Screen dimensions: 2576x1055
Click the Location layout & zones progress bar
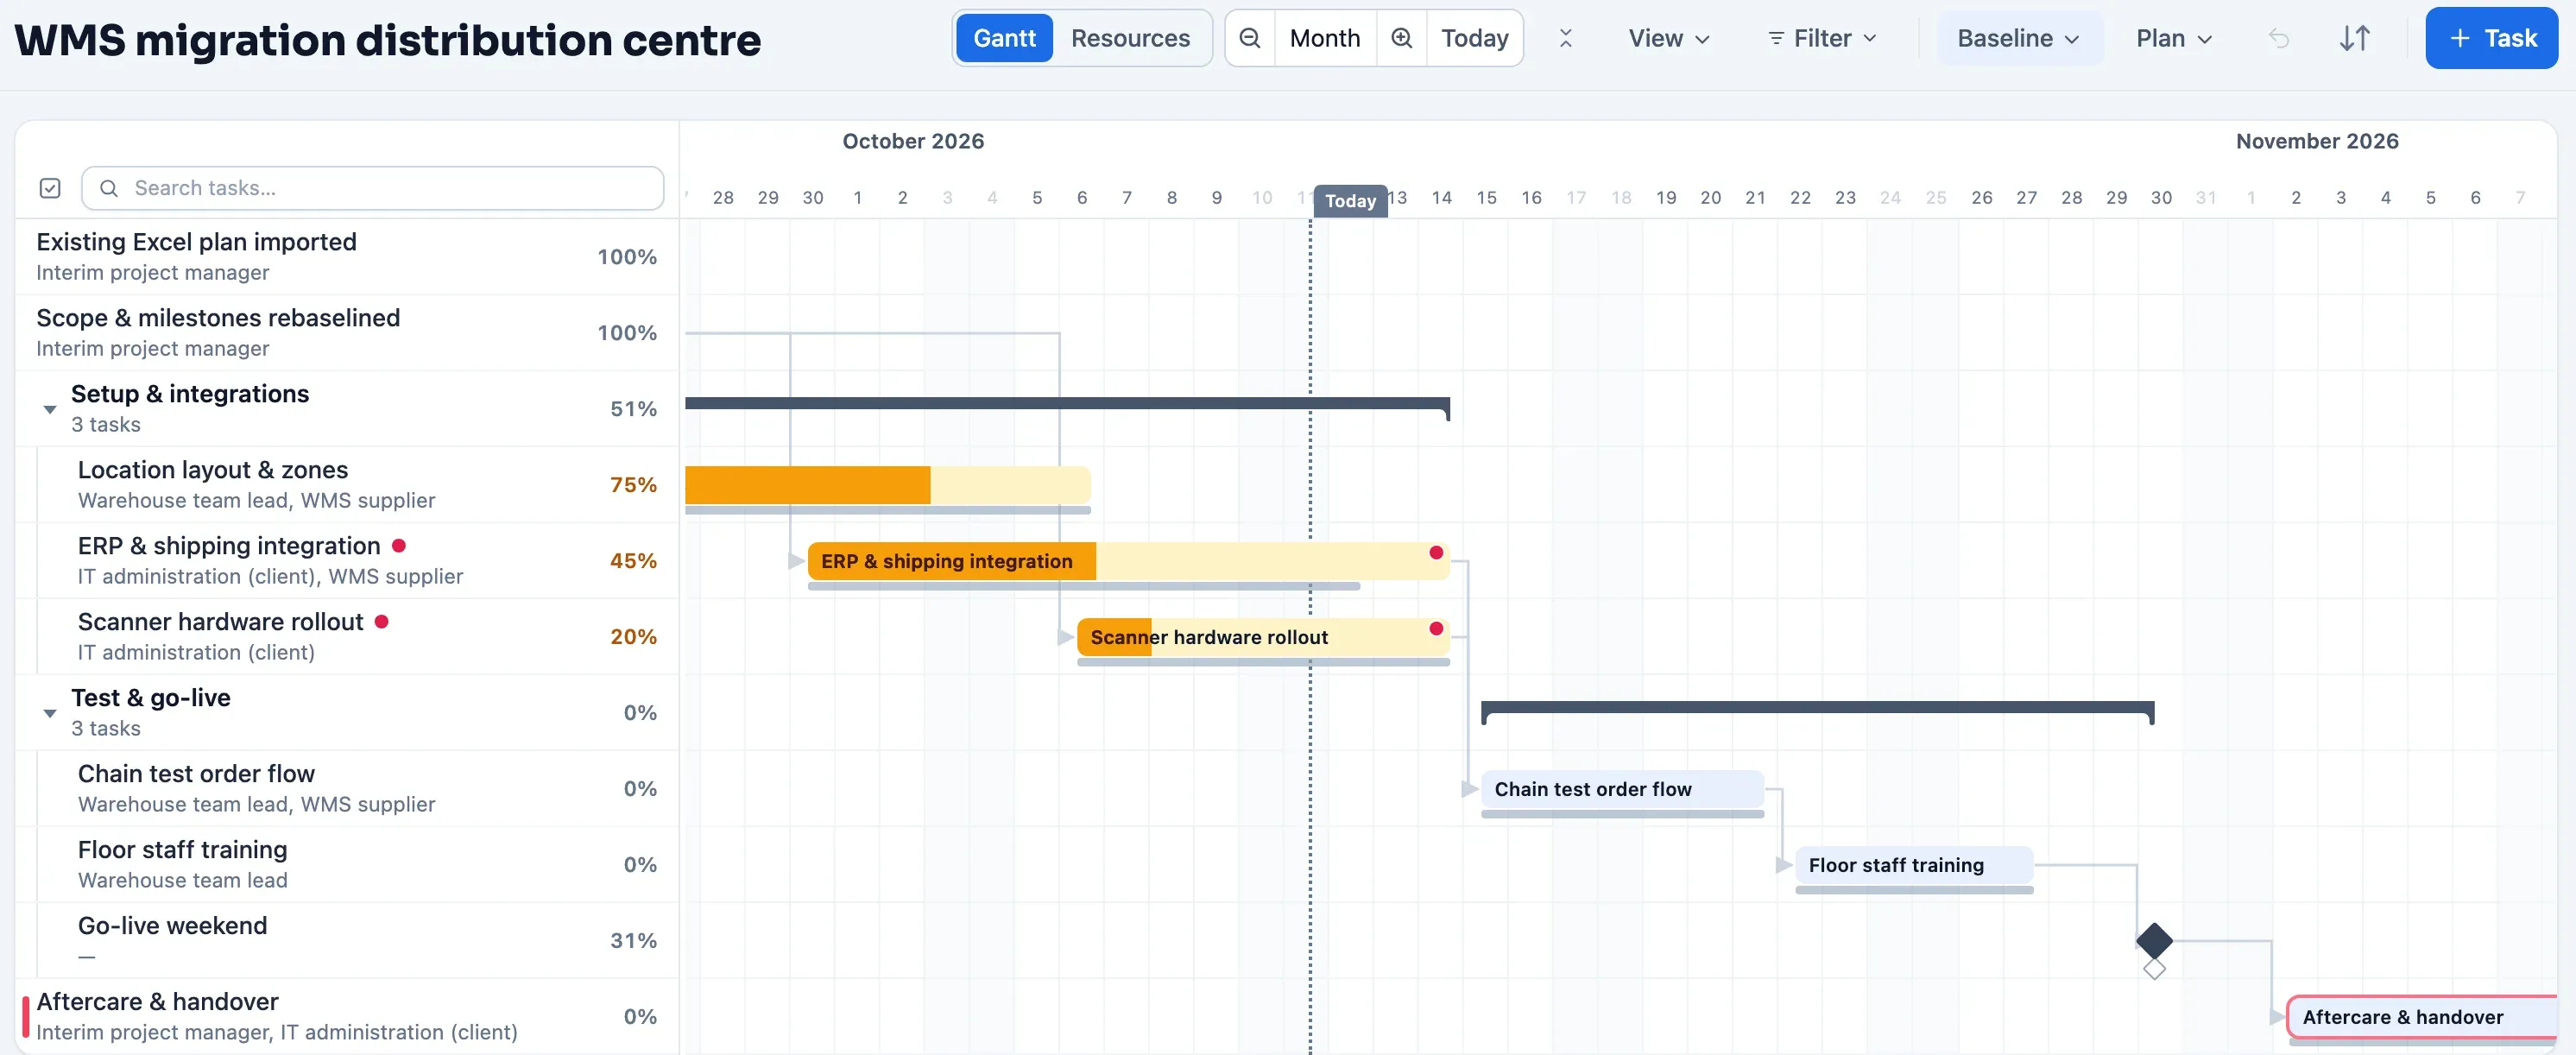click(x=887, y=484)
